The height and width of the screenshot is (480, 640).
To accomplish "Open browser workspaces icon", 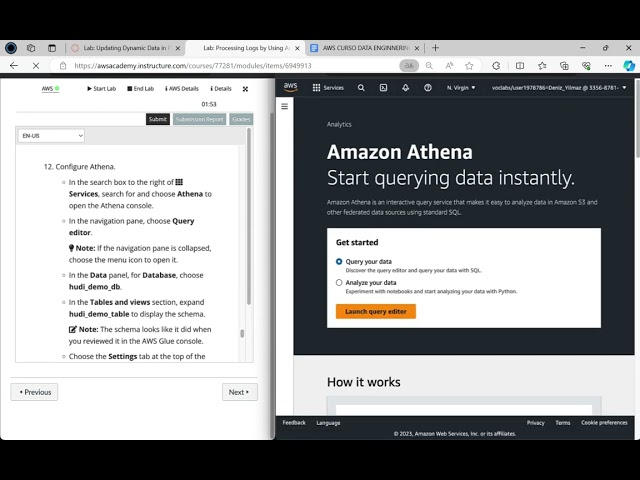I will (x=31, y=48).
